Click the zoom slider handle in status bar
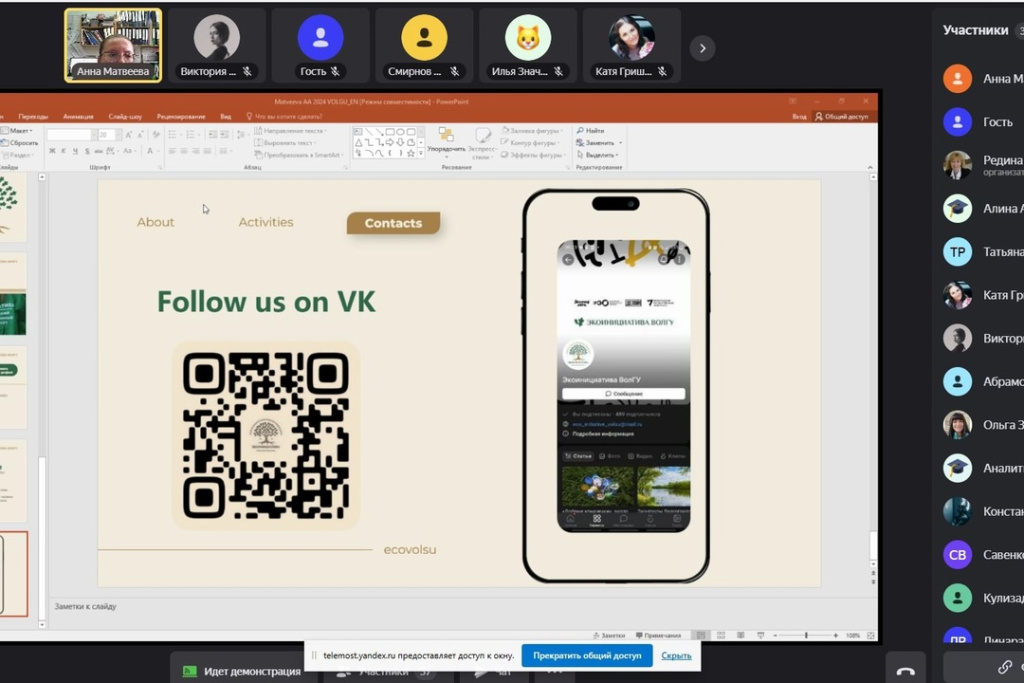 [x=806, y=635]
